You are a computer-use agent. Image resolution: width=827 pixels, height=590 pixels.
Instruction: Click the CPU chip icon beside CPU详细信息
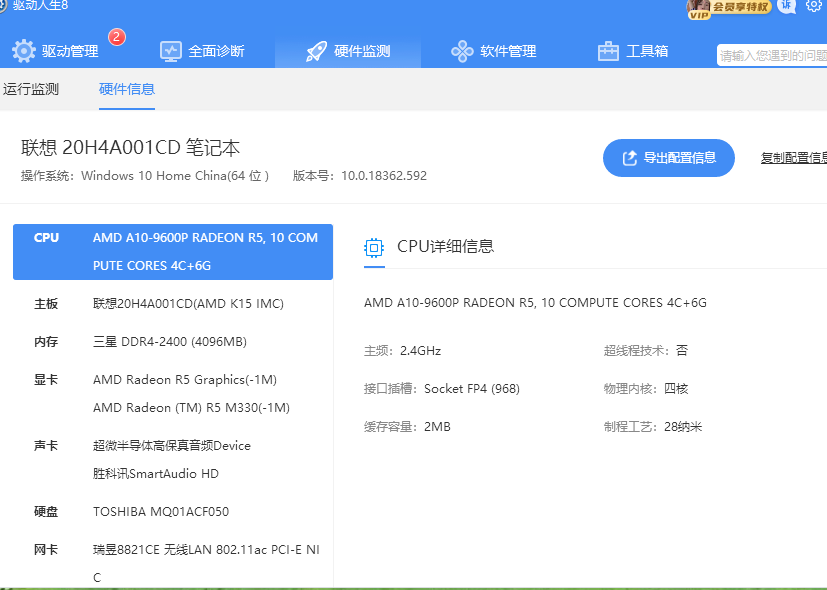374,247
